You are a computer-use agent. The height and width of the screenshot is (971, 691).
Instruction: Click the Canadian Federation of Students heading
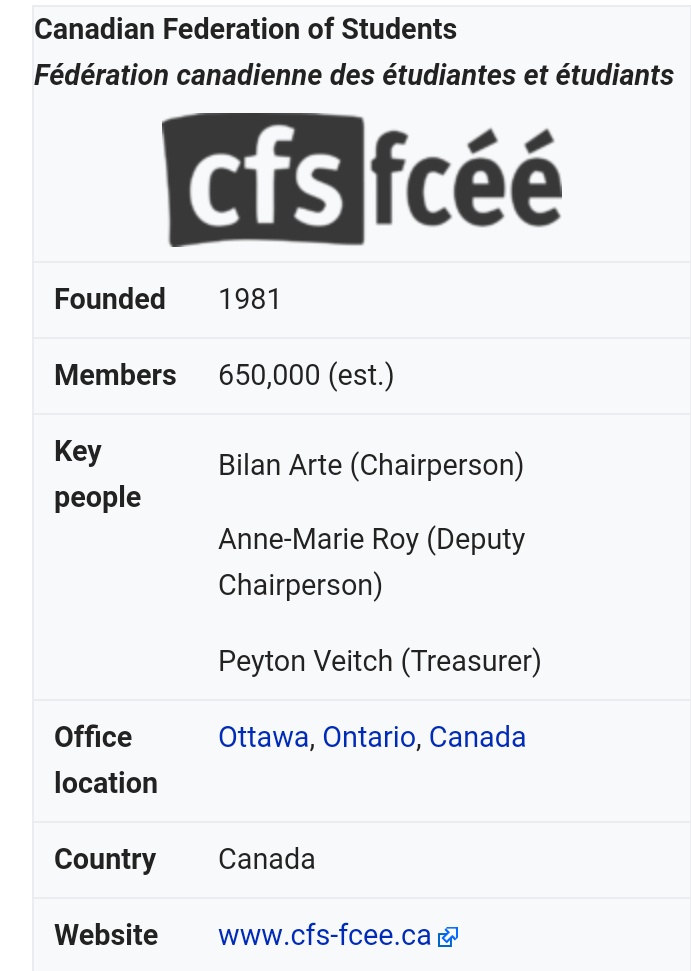click(x=245, y=29)
